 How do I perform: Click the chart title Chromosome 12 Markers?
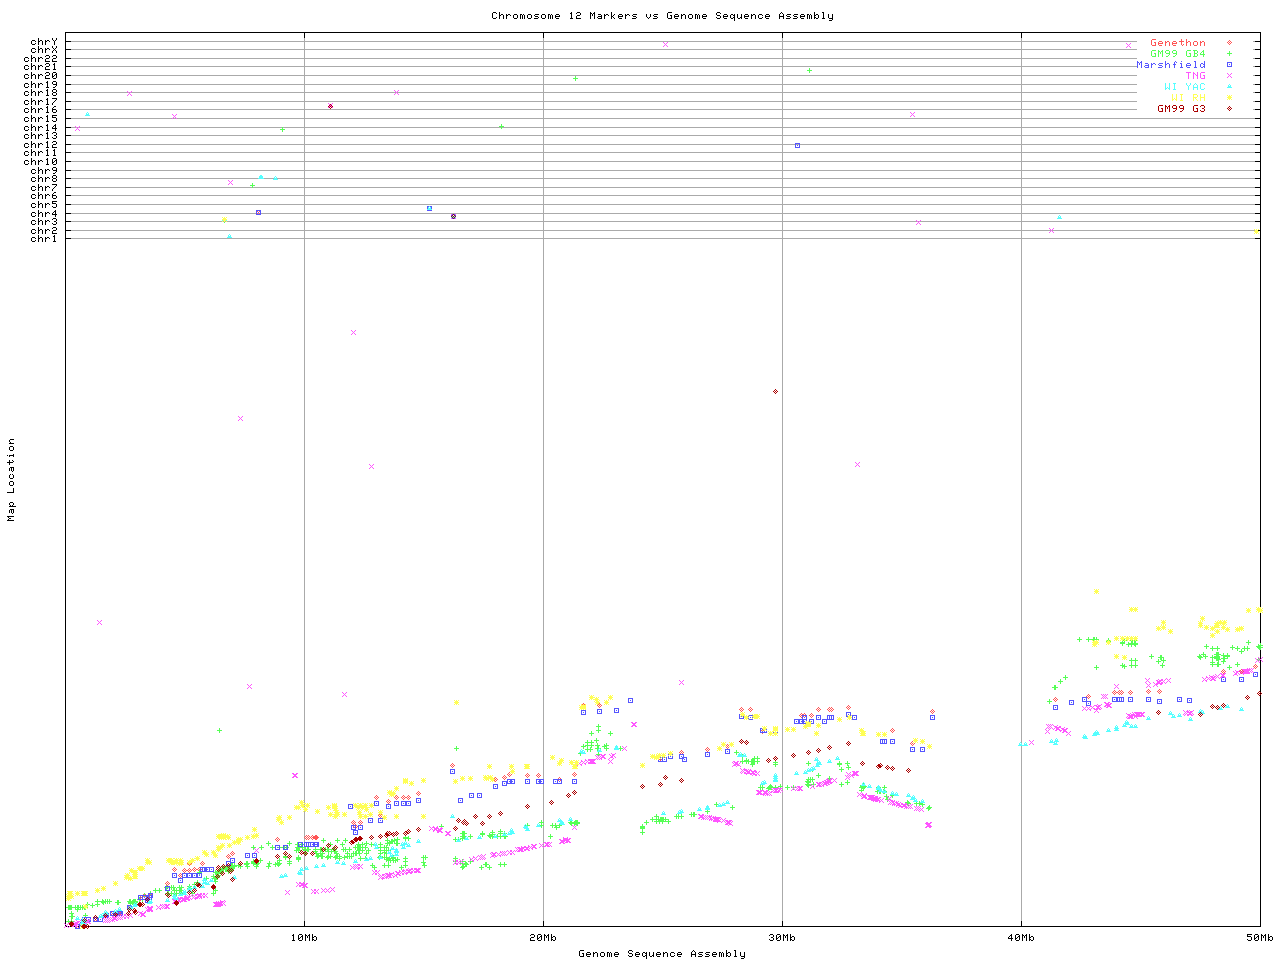(662, 16)
